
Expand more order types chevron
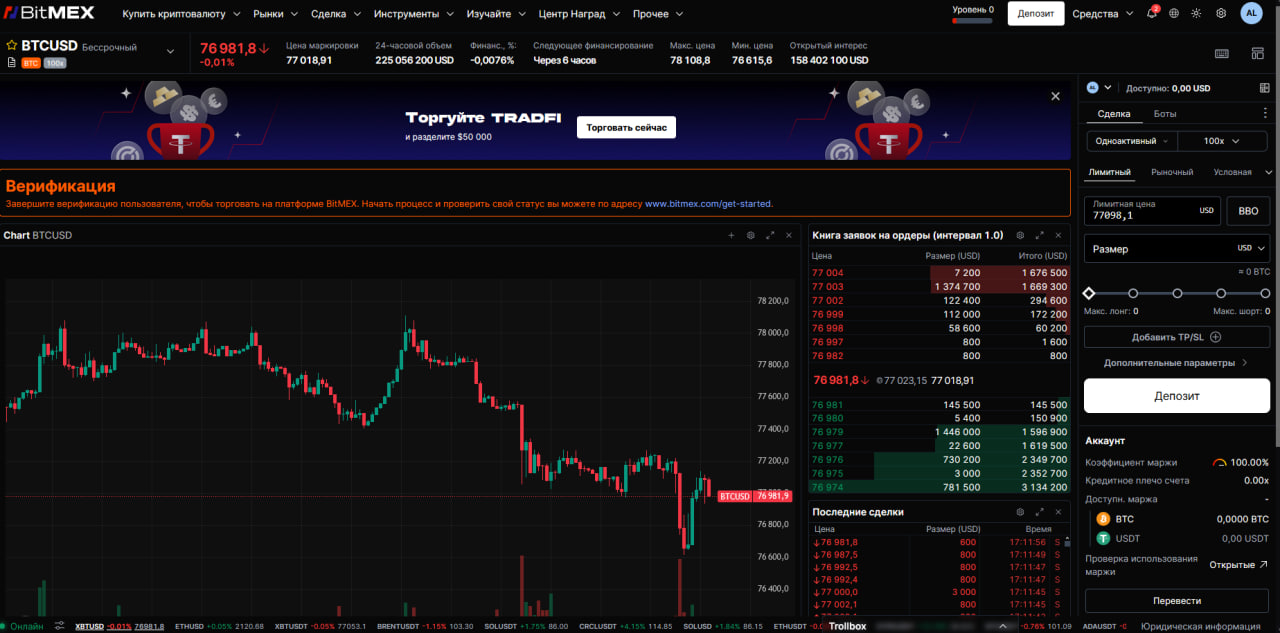point(1269,172)
